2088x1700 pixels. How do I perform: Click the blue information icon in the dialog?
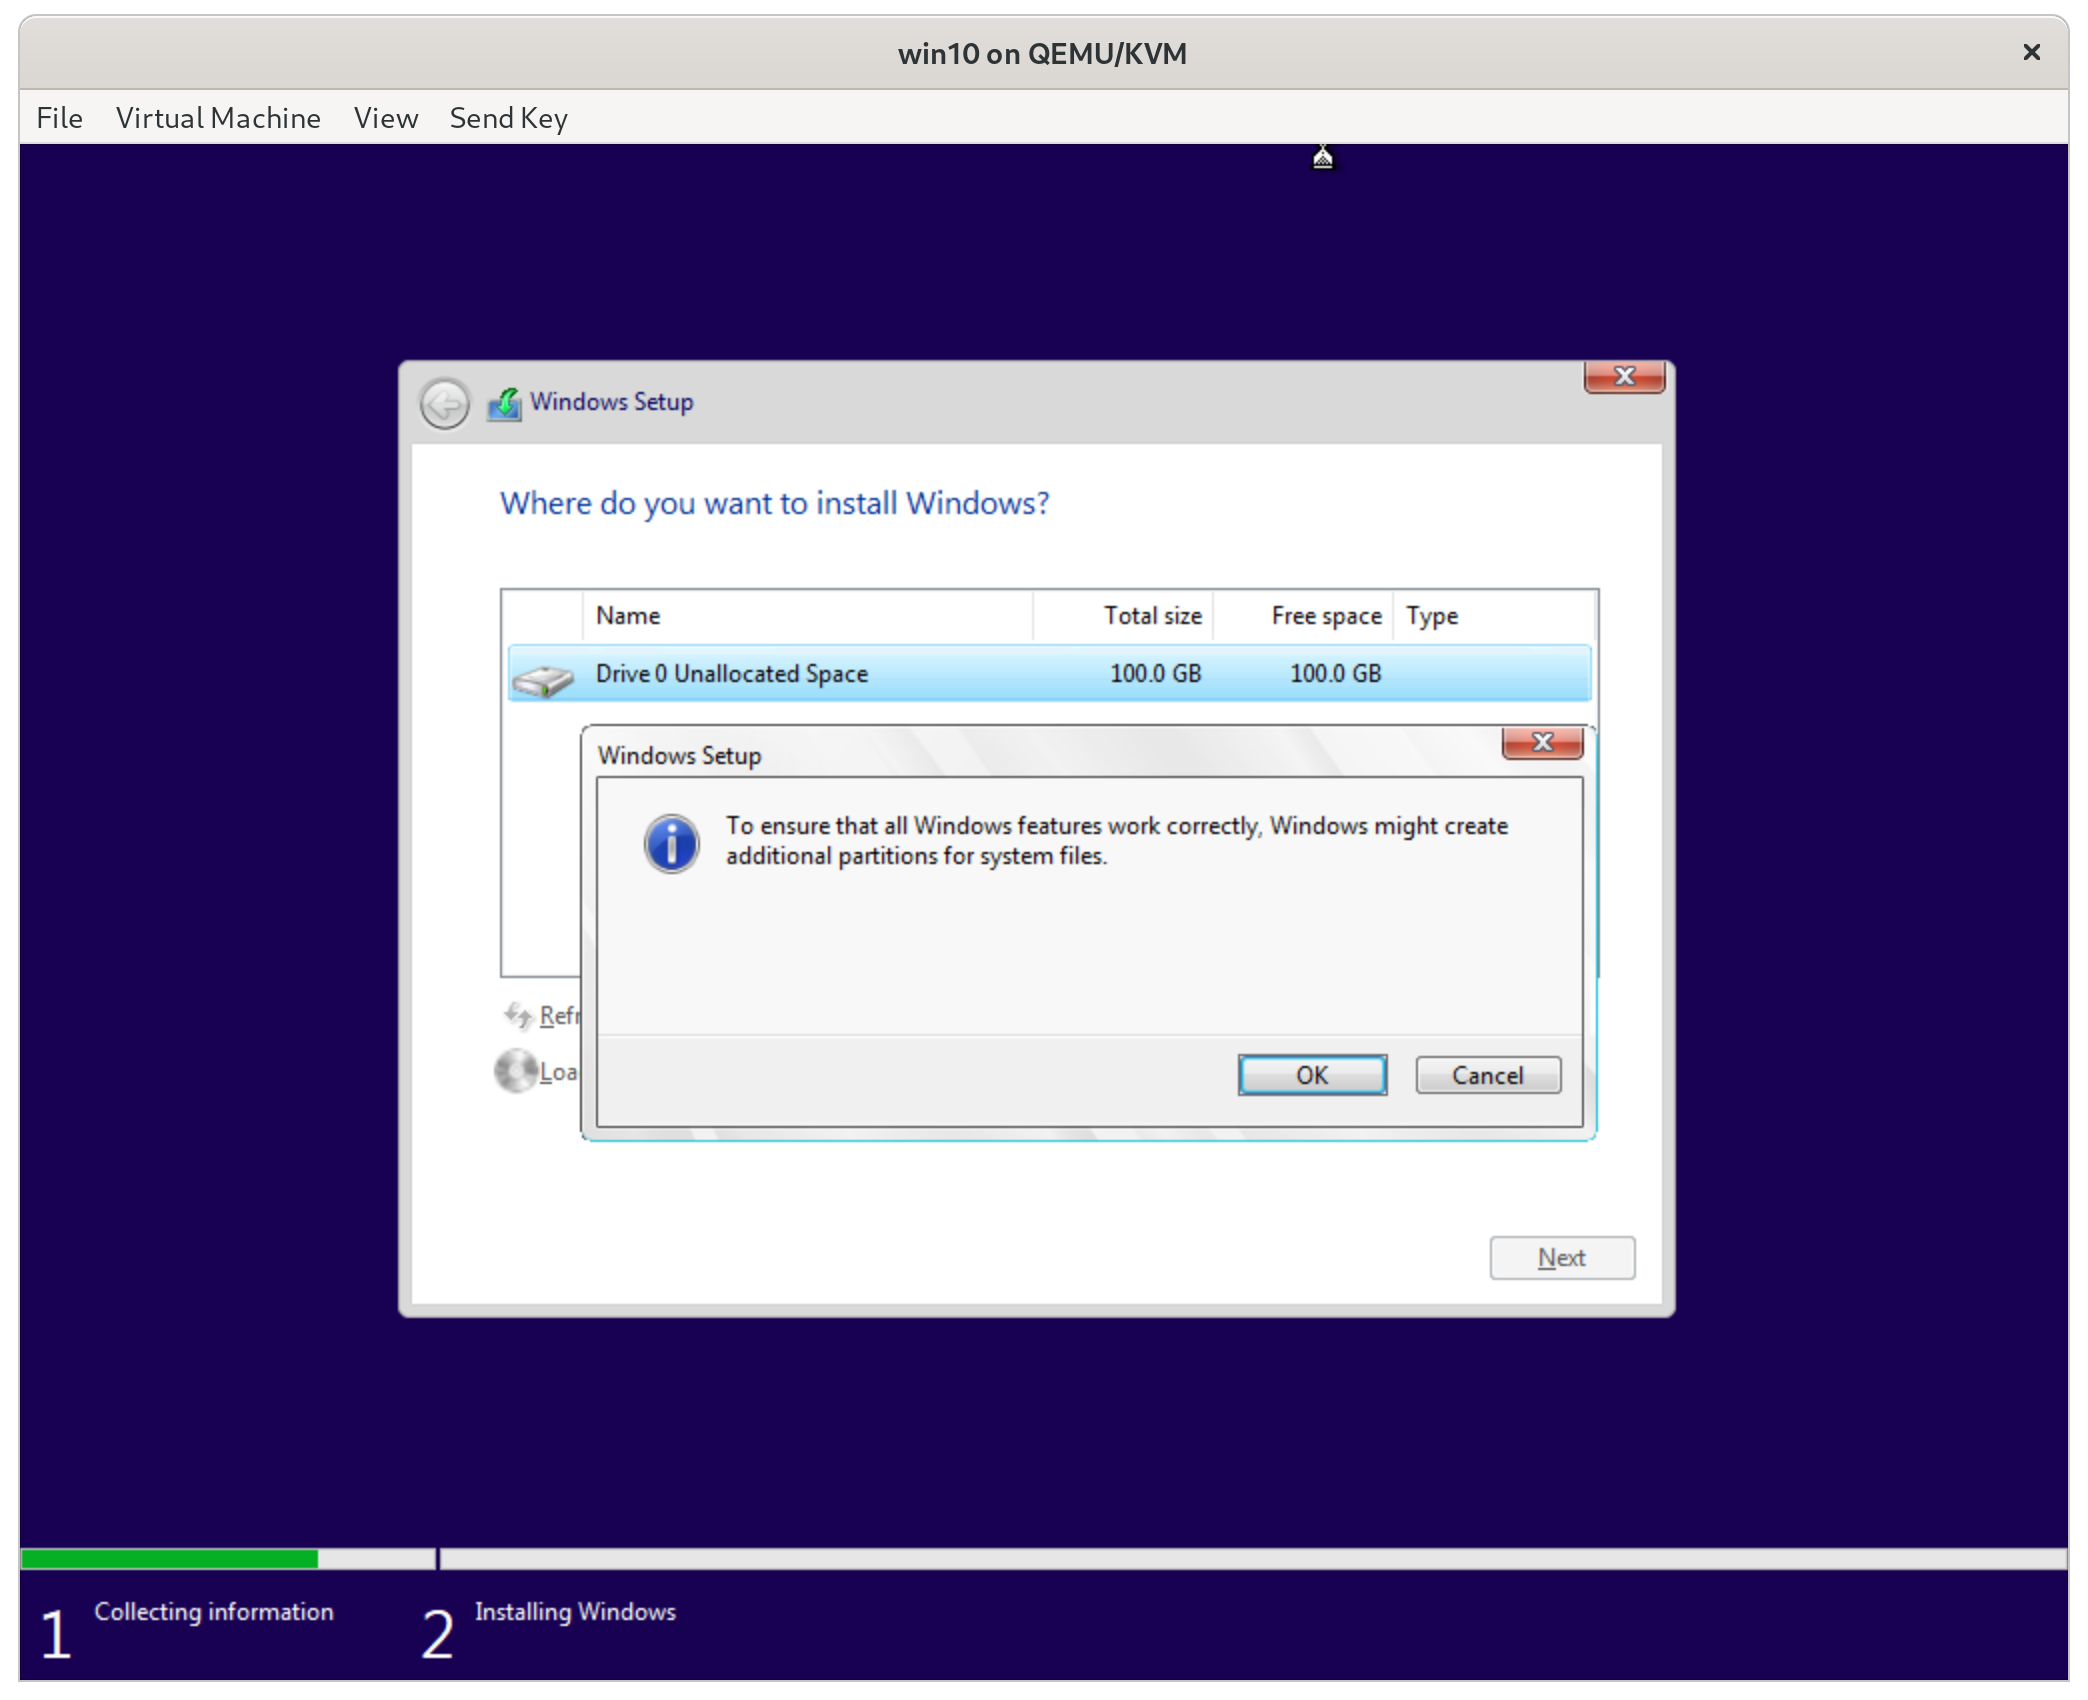click(672, 843)
